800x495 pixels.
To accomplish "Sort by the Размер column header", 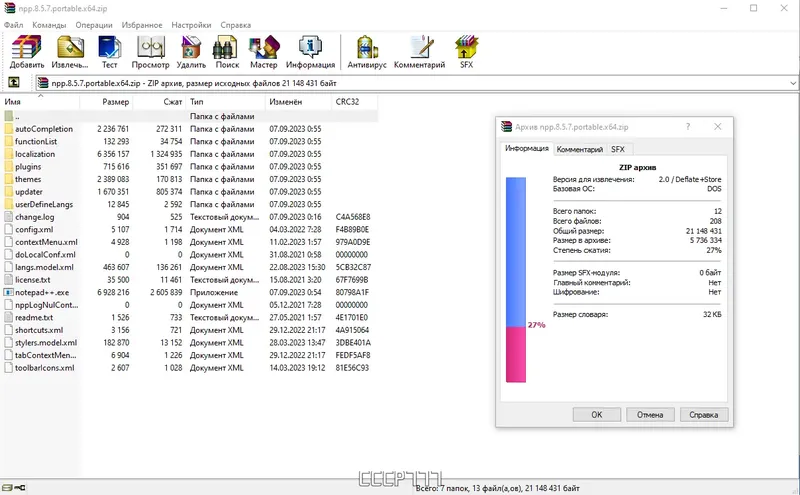I will 106,102.
